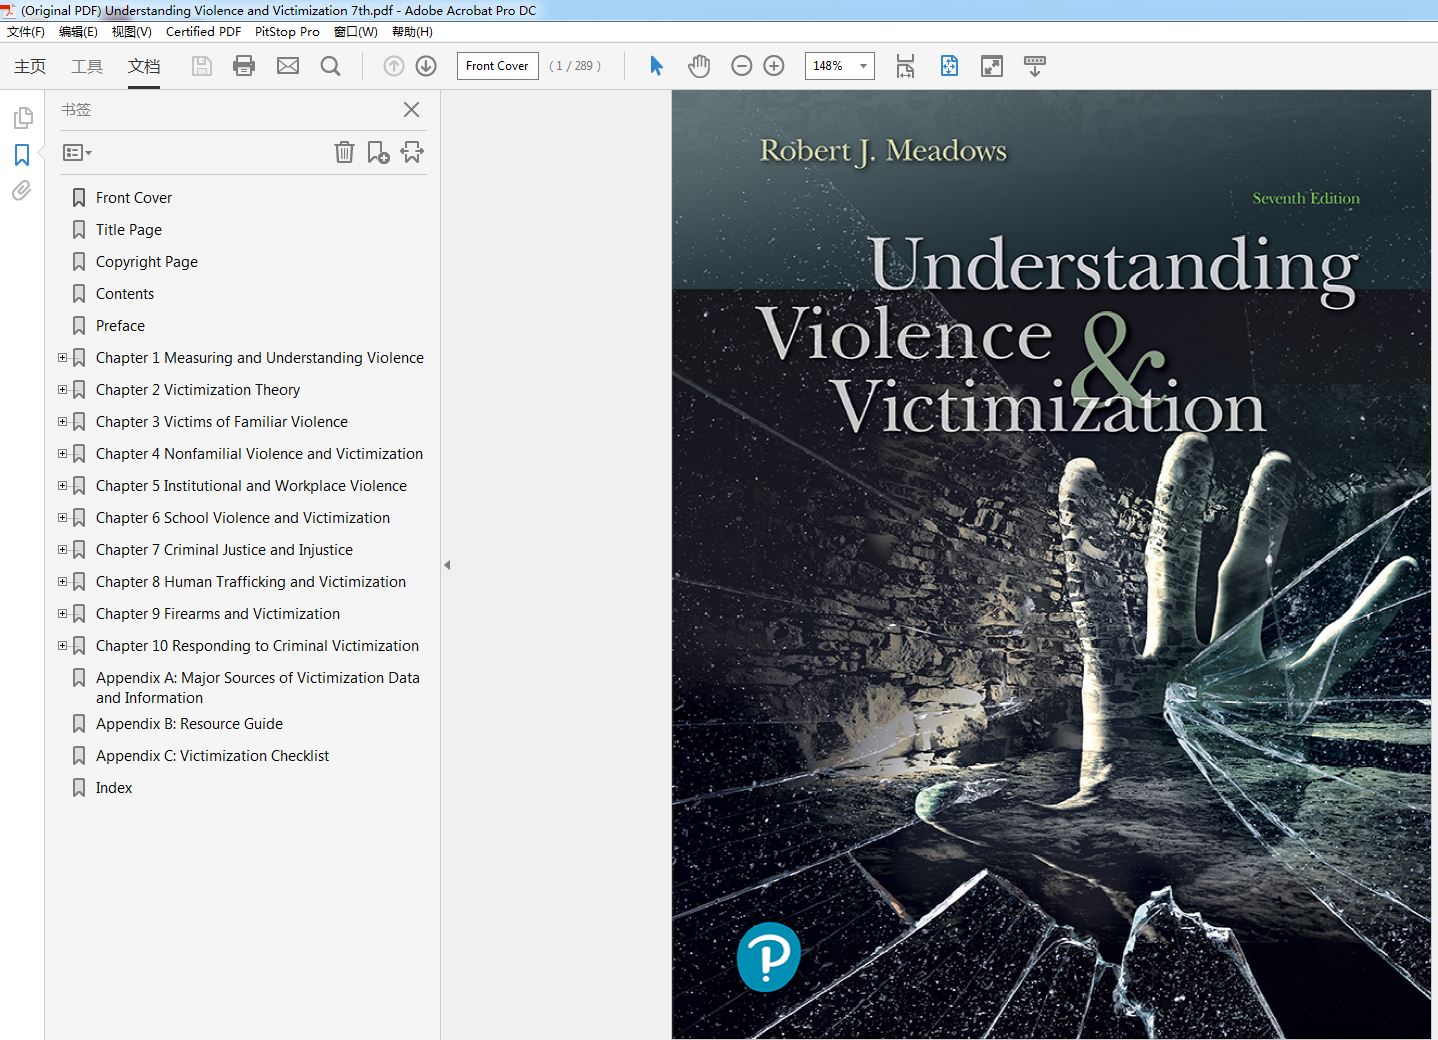The width and height of the screenshot is (1438, 1040).
Task: Expand Chapter 7 Criminal Justice and Injustice
Action: (62, 549)
